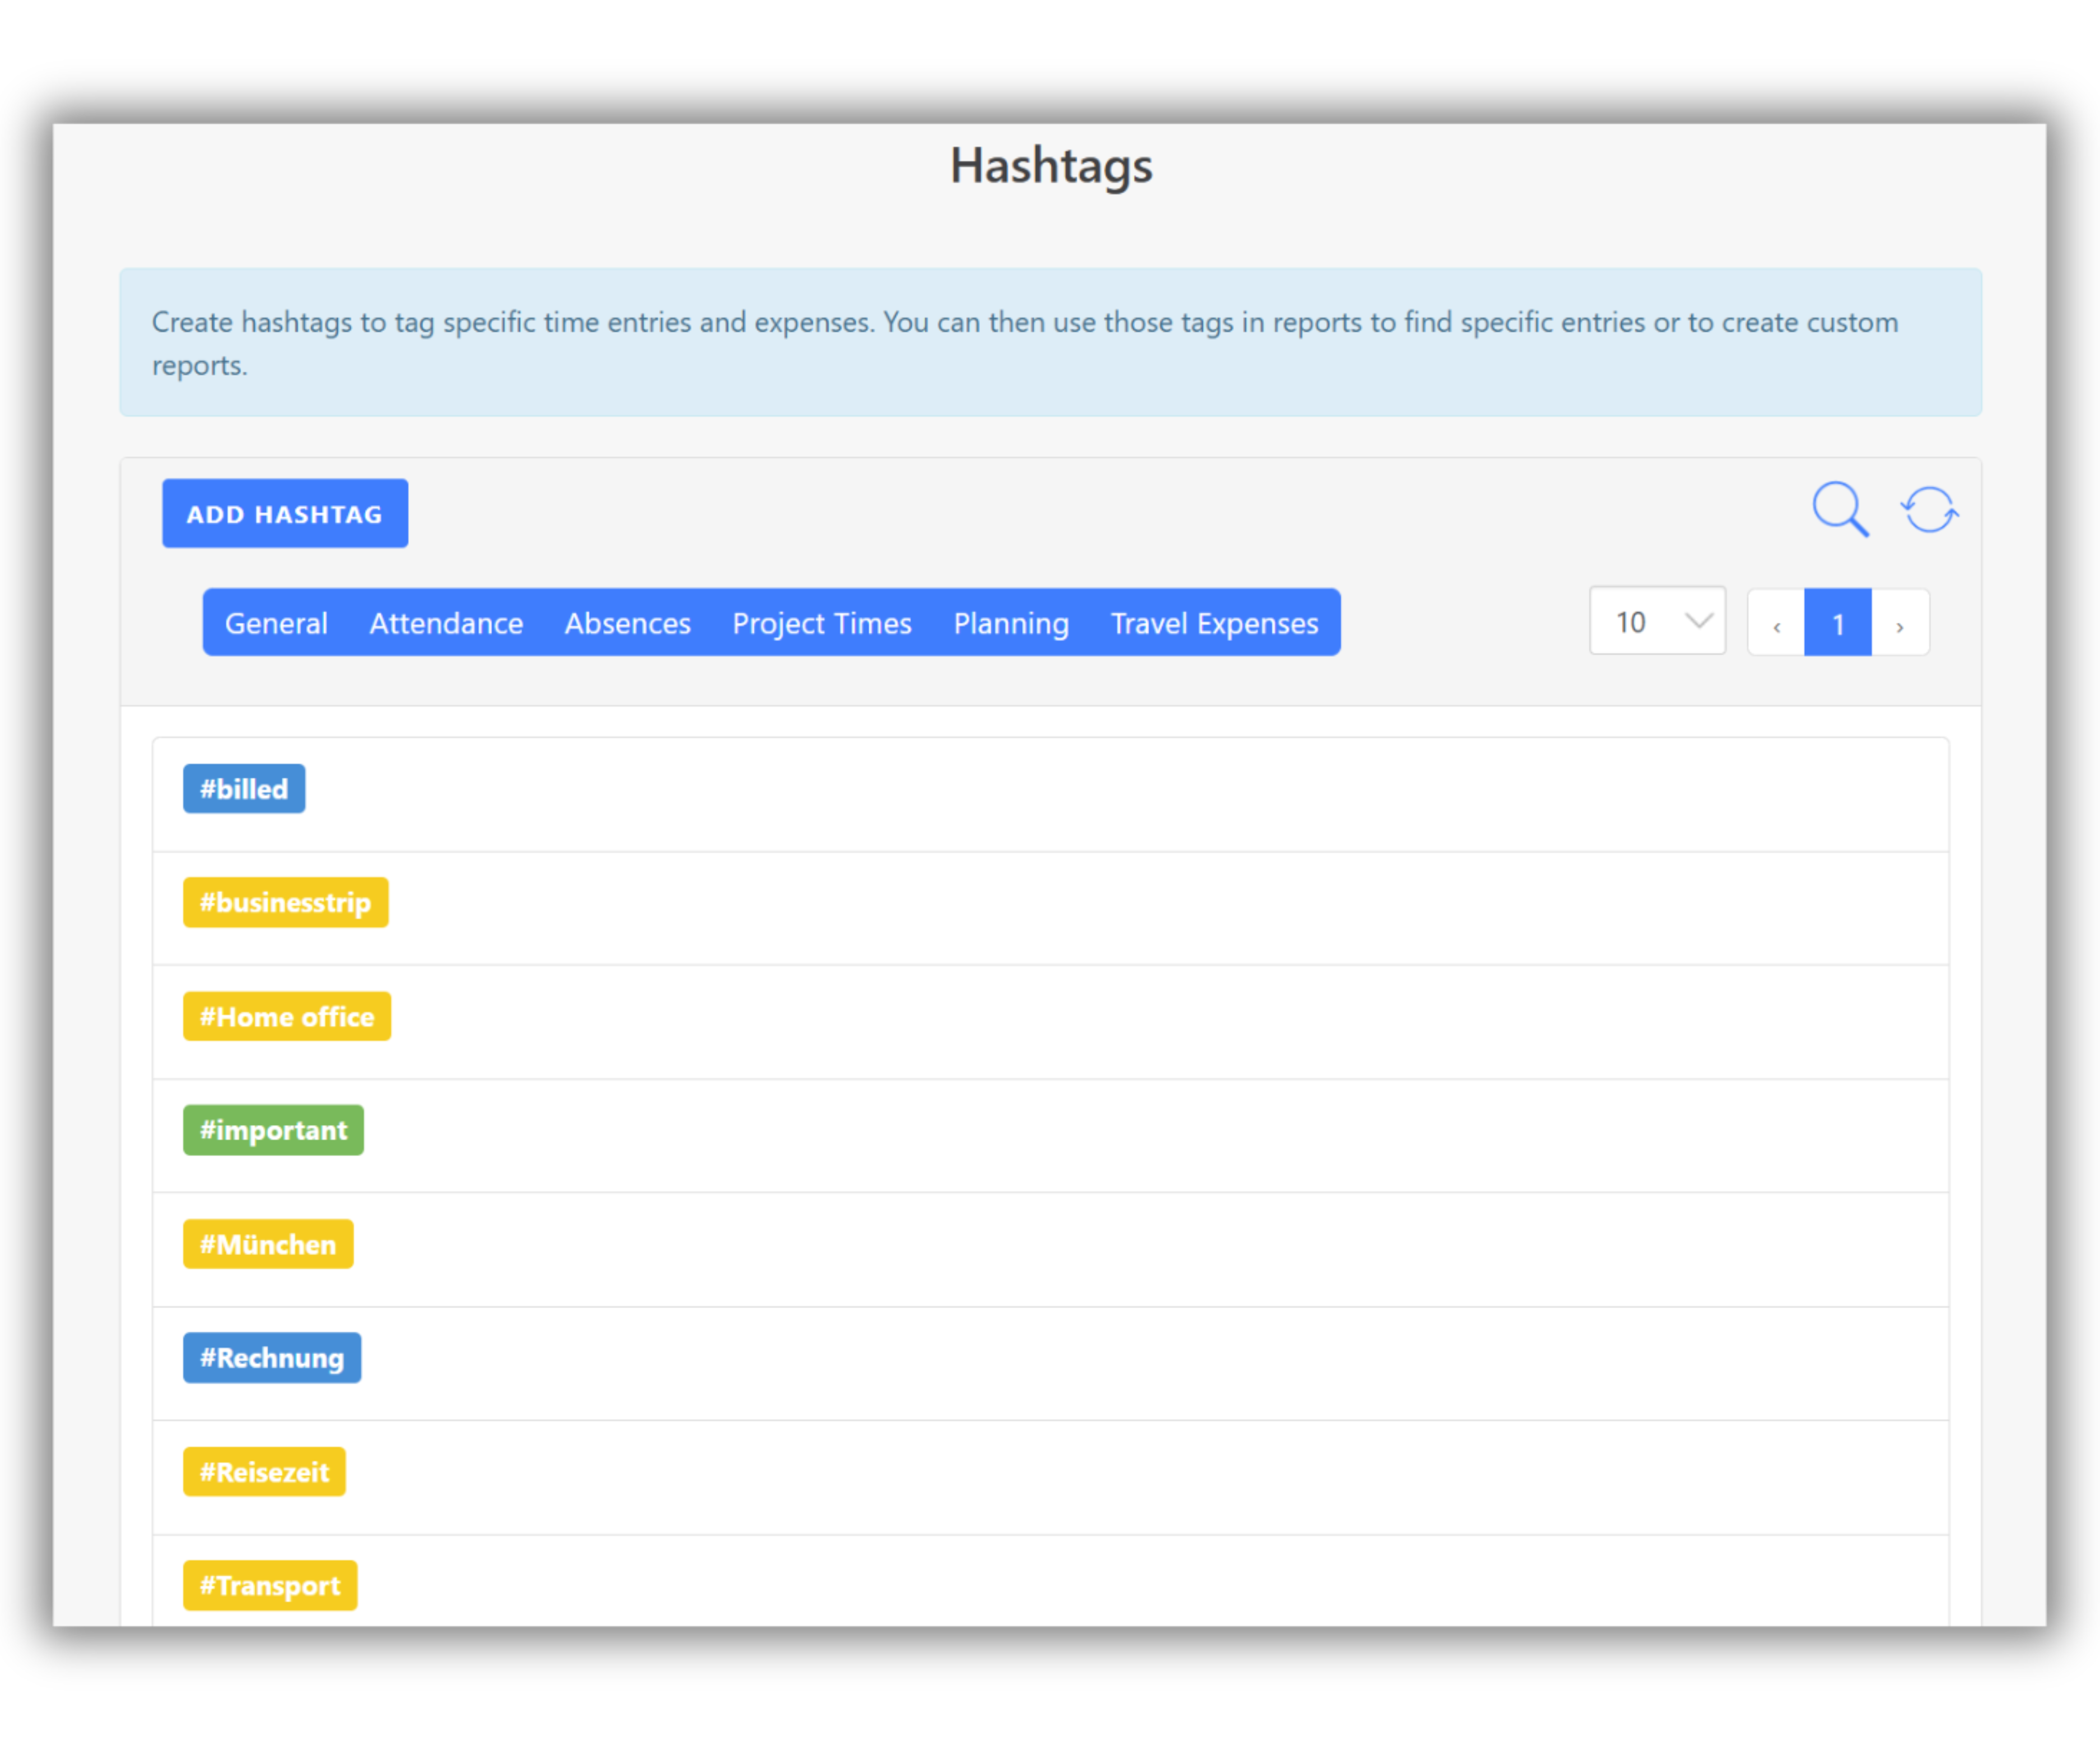Select page 1 in pagination
This screenshot has width=2100, height=1750.
tap(1837, 623)
